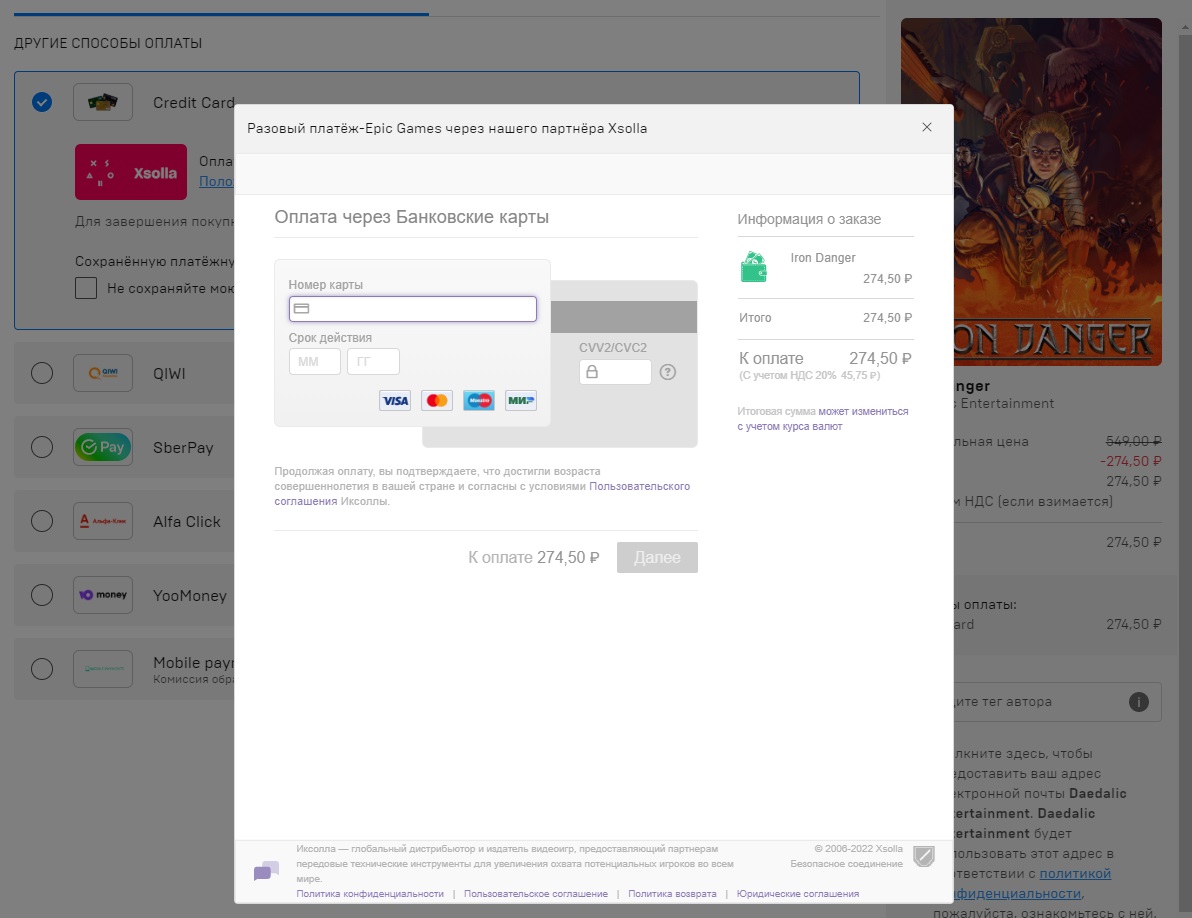
Task: Click the Mastercard logo
Action: coord(437,400)
